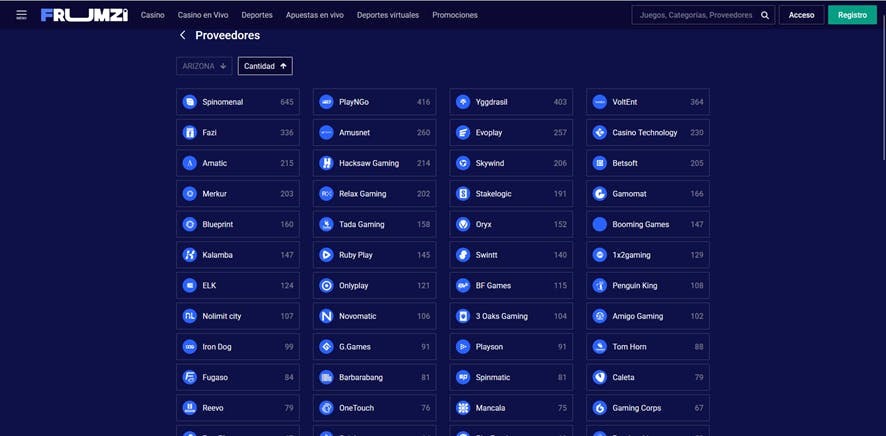Open G.Games provider card

point(375,346)
